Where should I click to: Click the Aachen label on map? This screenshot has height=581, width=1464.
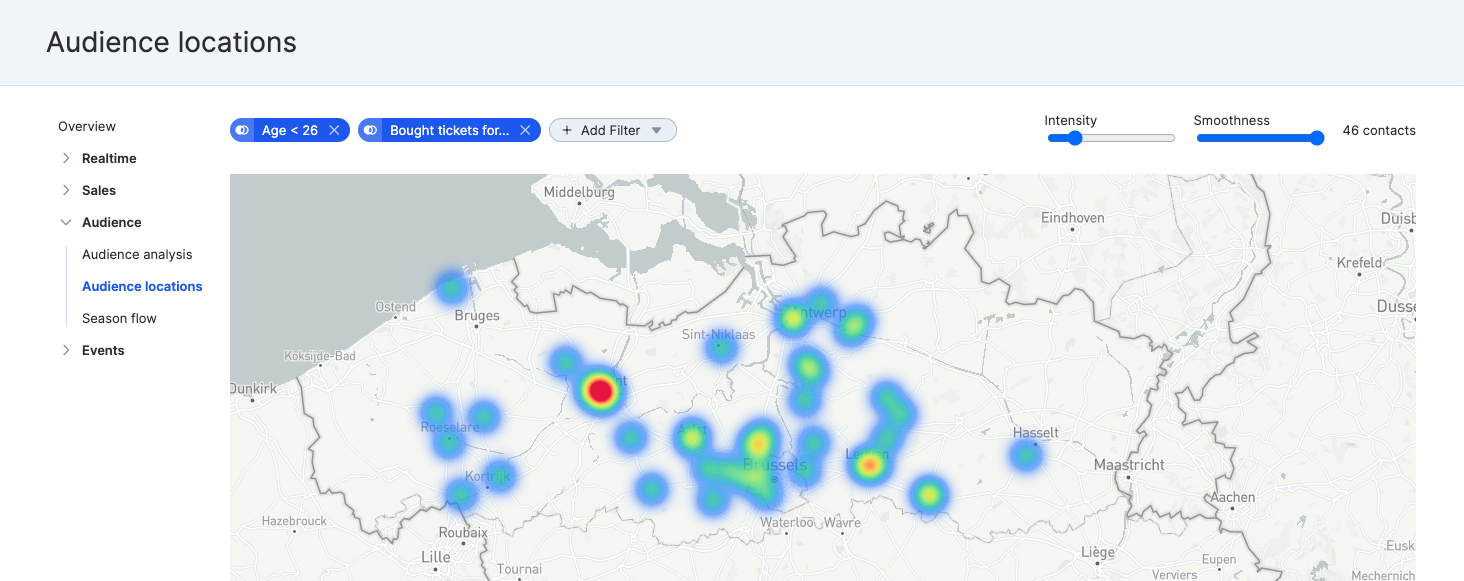tap(1232, 497)
